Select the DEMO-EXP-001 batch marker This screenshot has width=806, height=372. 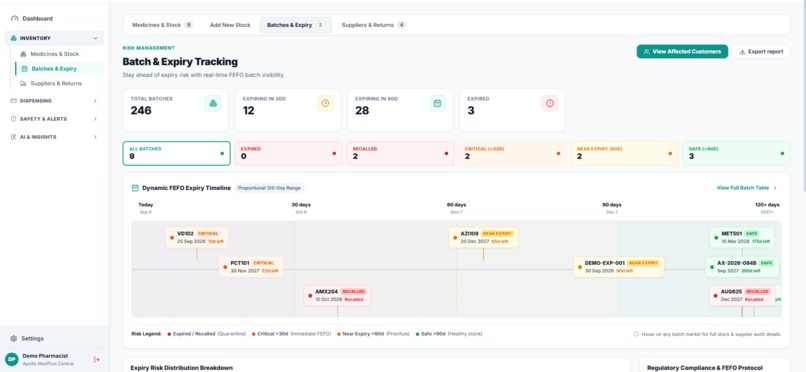pyautogui.click(x=618, y=267)
